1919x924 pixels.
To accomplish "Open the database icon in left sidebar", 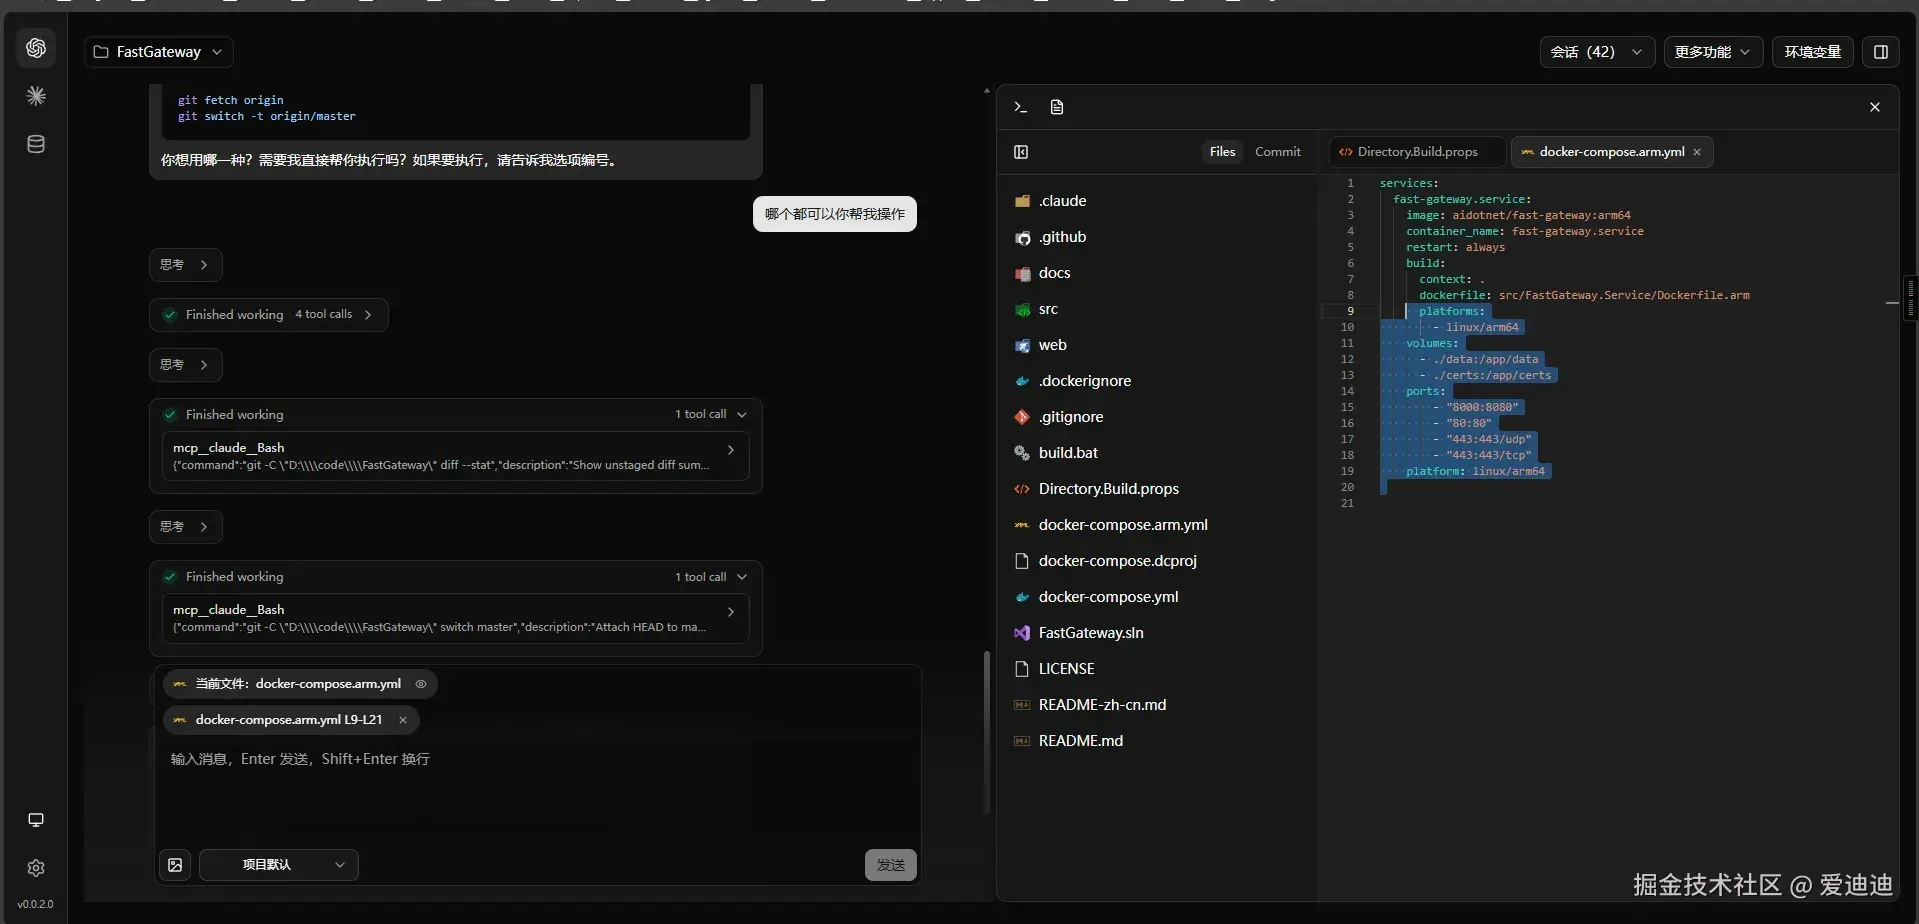I will 36,144.
